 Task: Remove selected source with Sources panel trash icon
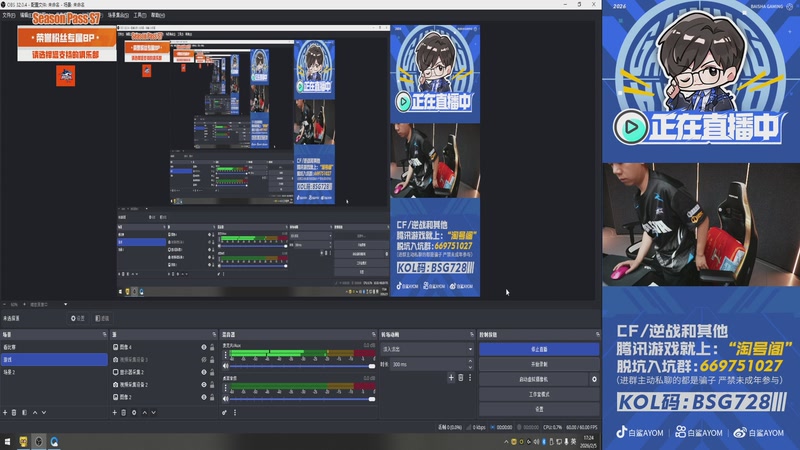[123, 412]
